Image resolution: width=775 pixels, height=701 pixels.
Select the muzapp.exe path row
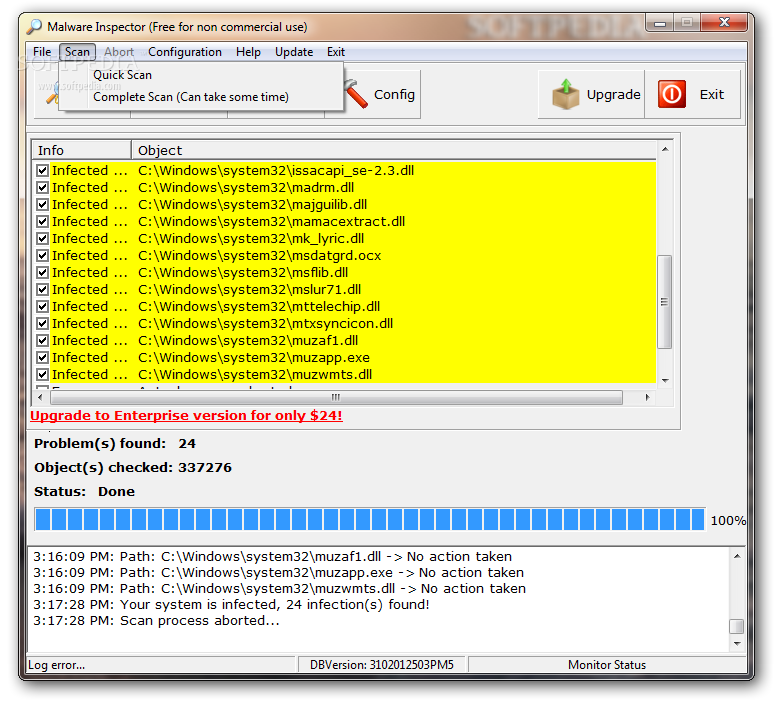344,357
